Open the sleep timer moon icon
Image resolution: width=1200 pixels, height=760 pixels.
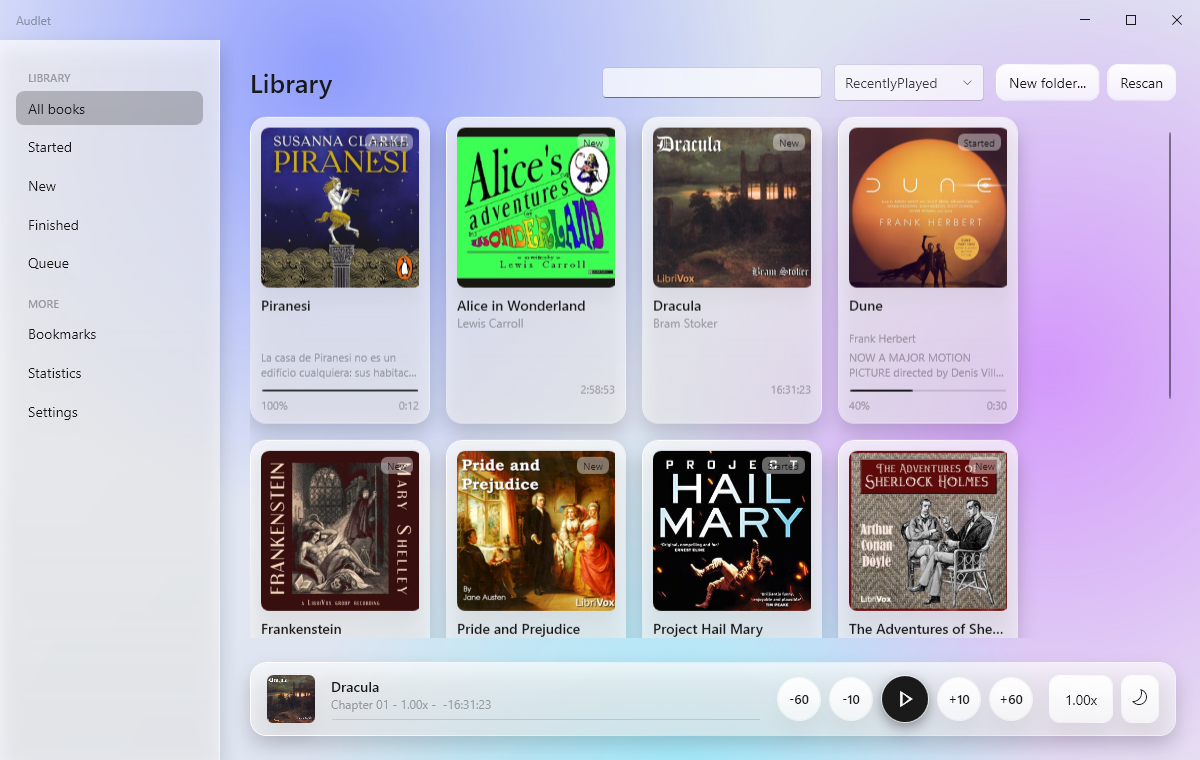pyautogui.click(x=1140, y=699)
